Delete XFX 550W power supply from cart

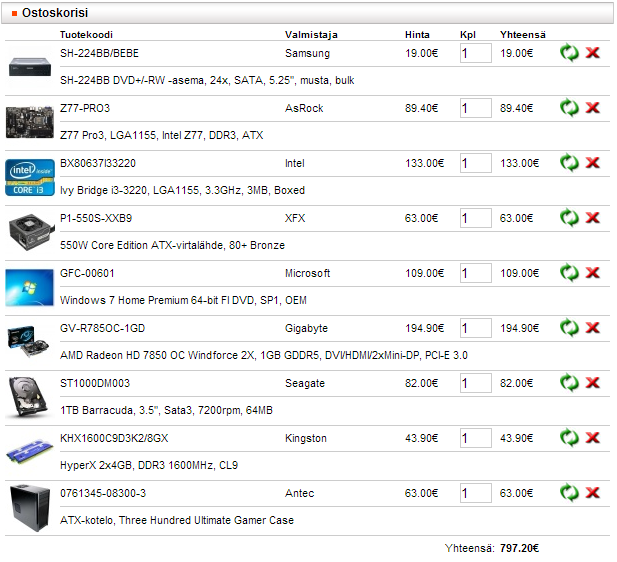click(x=593, y=218)
